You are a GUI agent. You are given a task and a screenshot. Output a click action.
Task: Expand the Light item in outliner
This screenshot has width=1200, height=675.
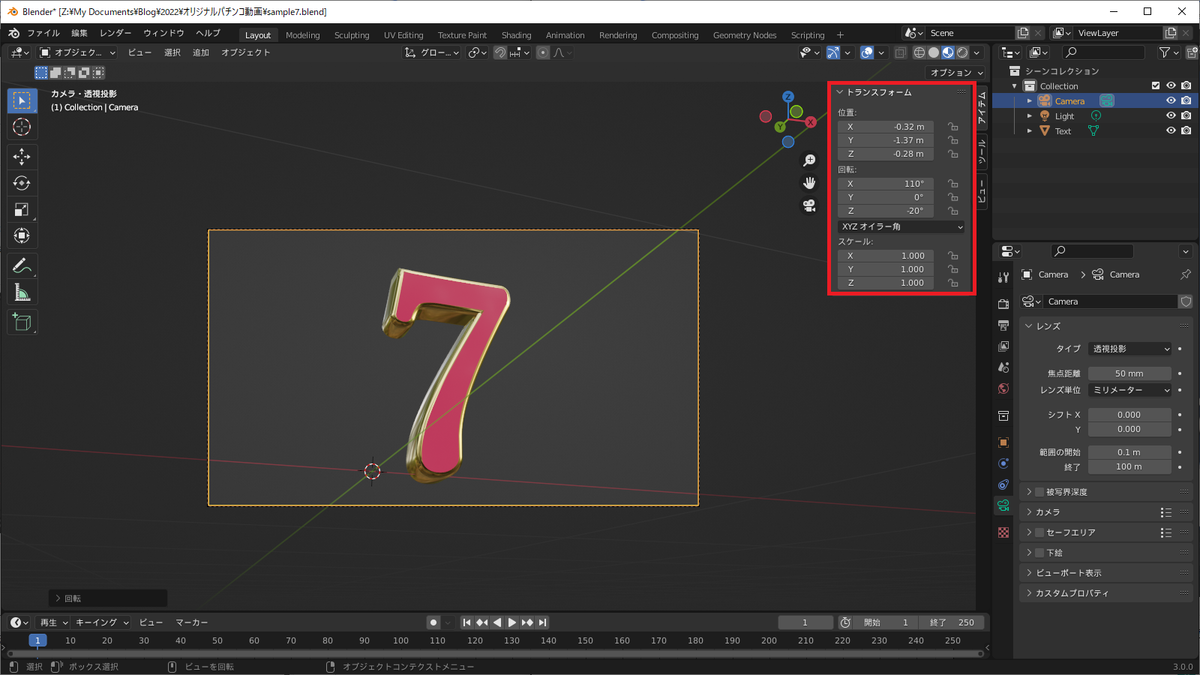[1030, 116]
